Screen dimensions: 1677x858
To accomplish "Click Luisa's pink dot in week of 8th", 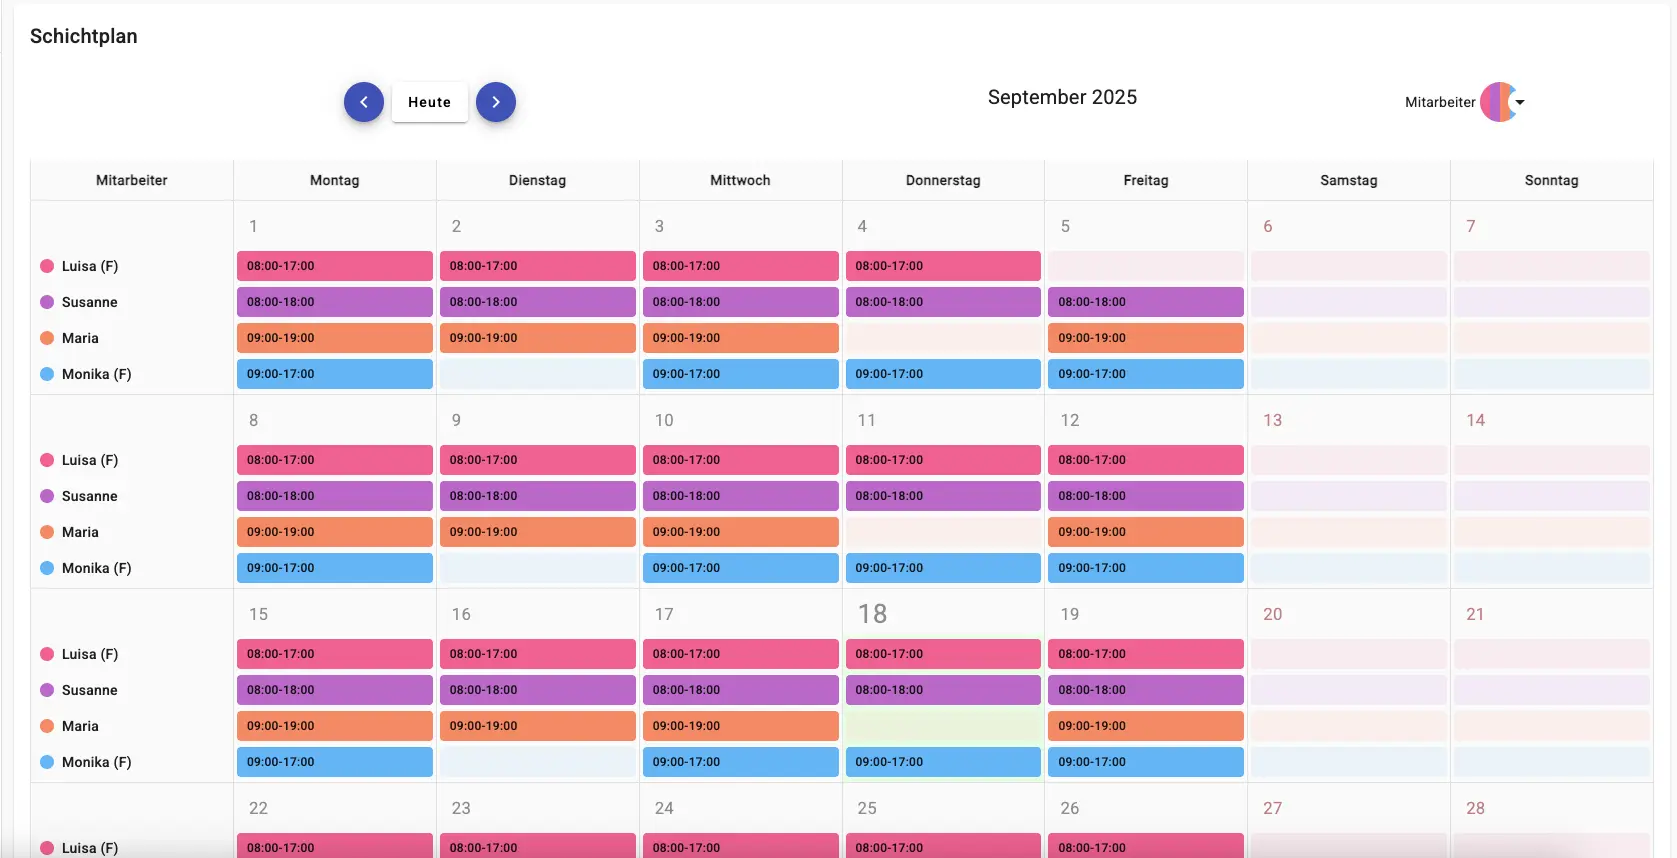I will (47, 460).
